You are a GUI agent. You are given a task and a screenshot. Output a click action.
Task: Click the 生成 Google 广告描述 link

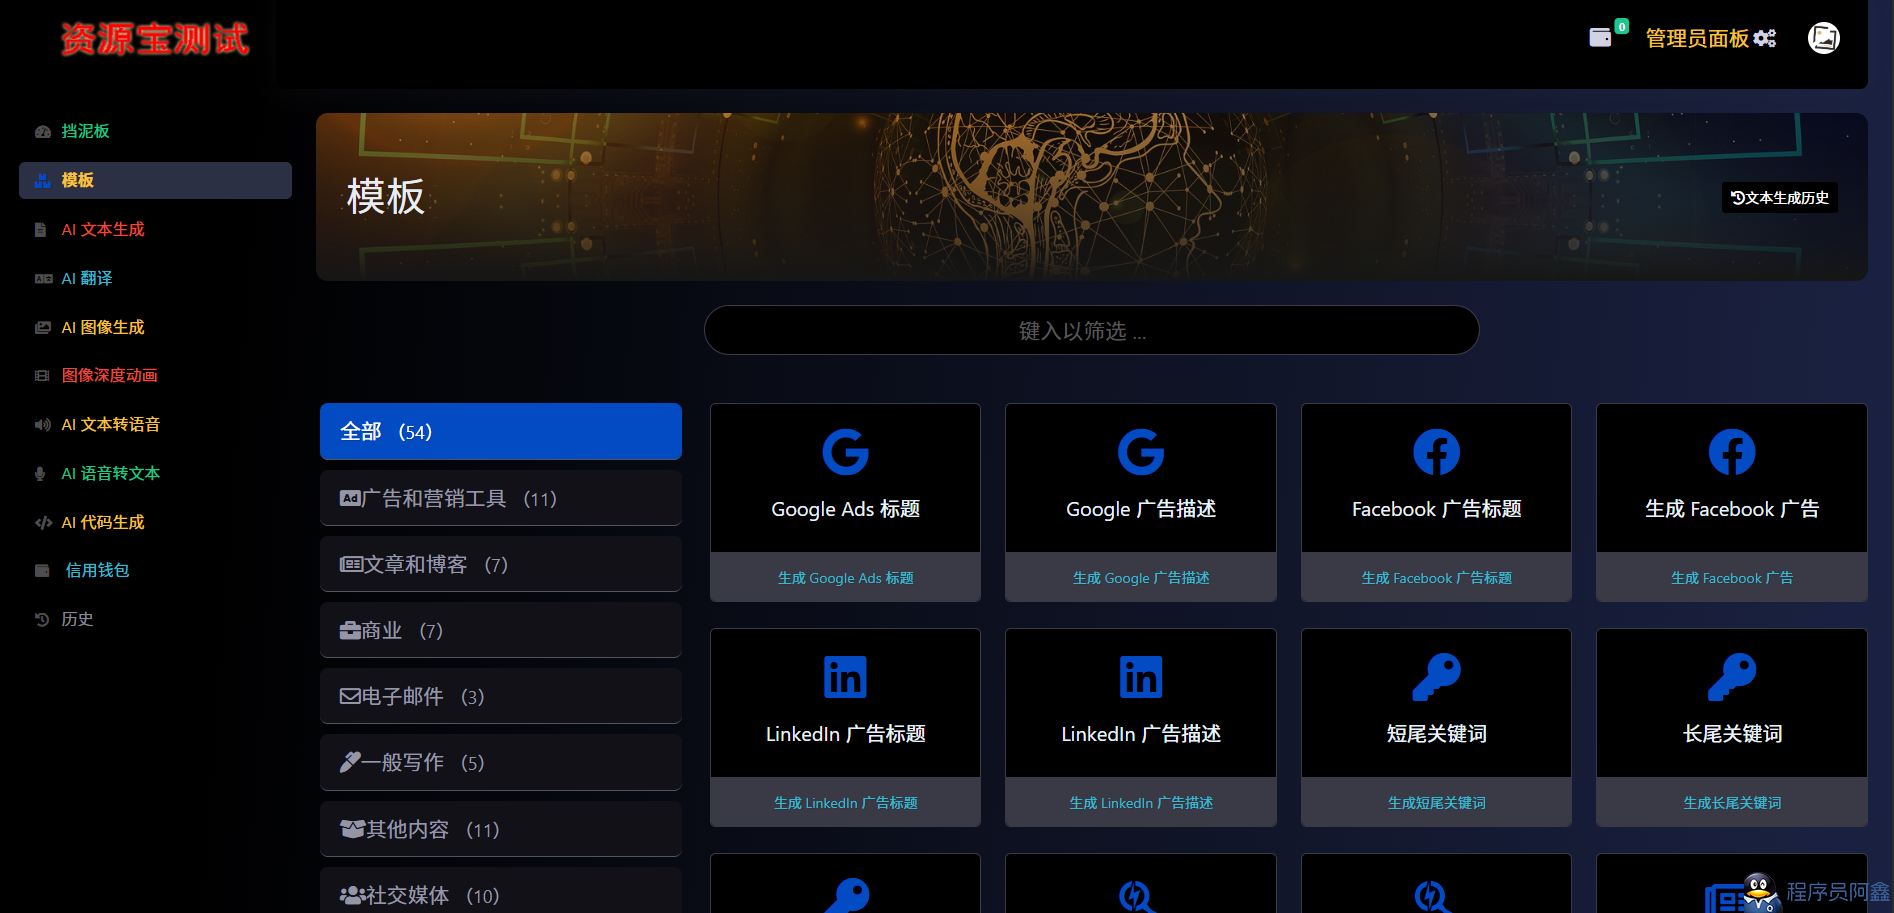(1141, 578)
